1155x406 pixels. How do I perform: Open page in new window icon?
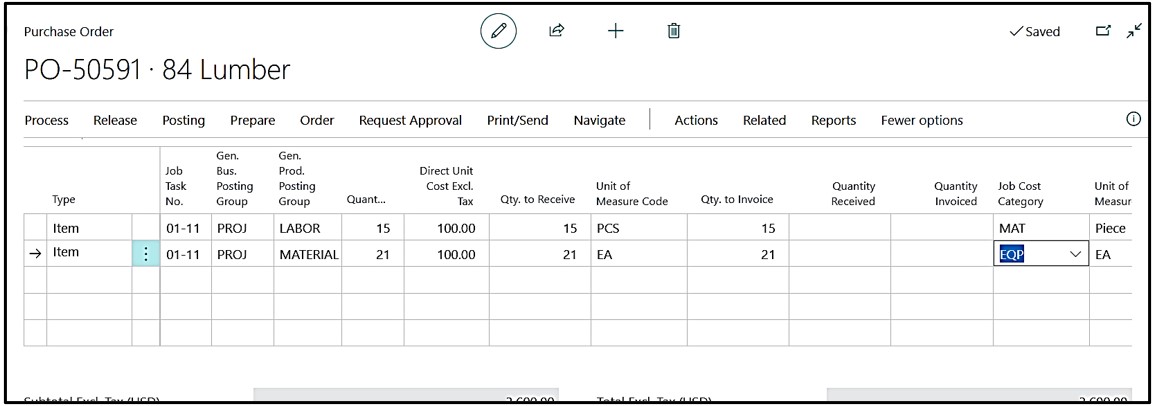tap(1104, 32)
